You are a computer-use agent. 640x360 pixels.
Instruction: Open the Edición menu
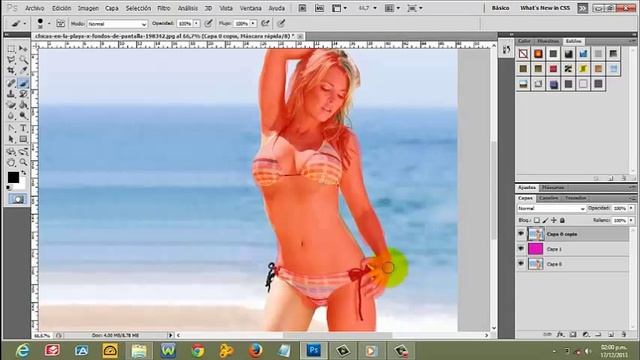coord(62,8)
